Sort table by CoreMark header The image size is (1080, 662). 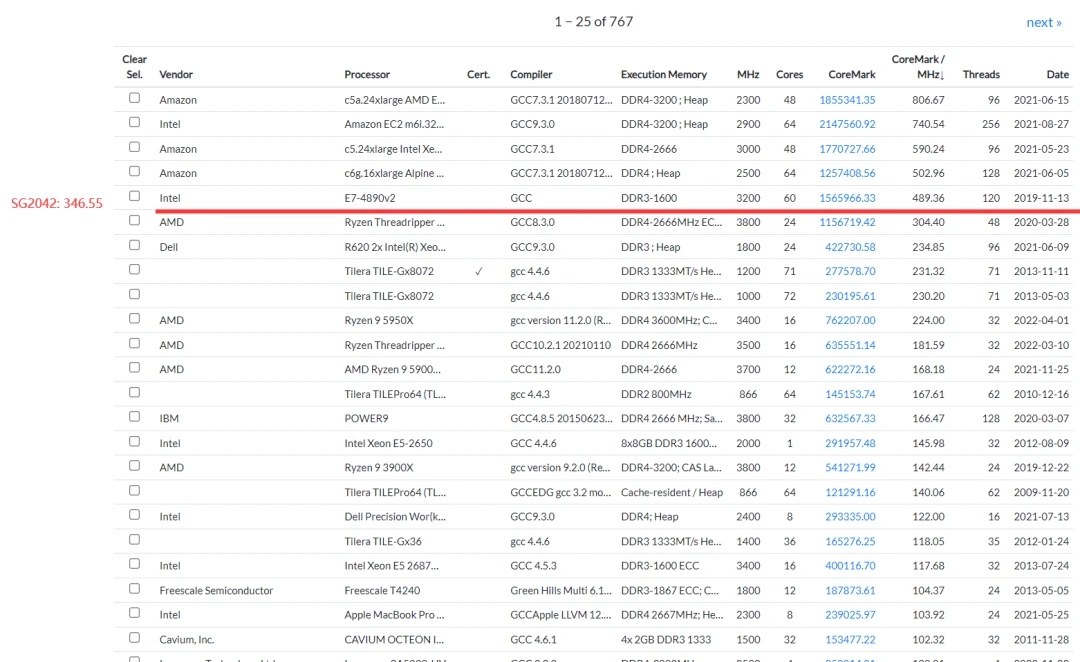click(852, 74)
